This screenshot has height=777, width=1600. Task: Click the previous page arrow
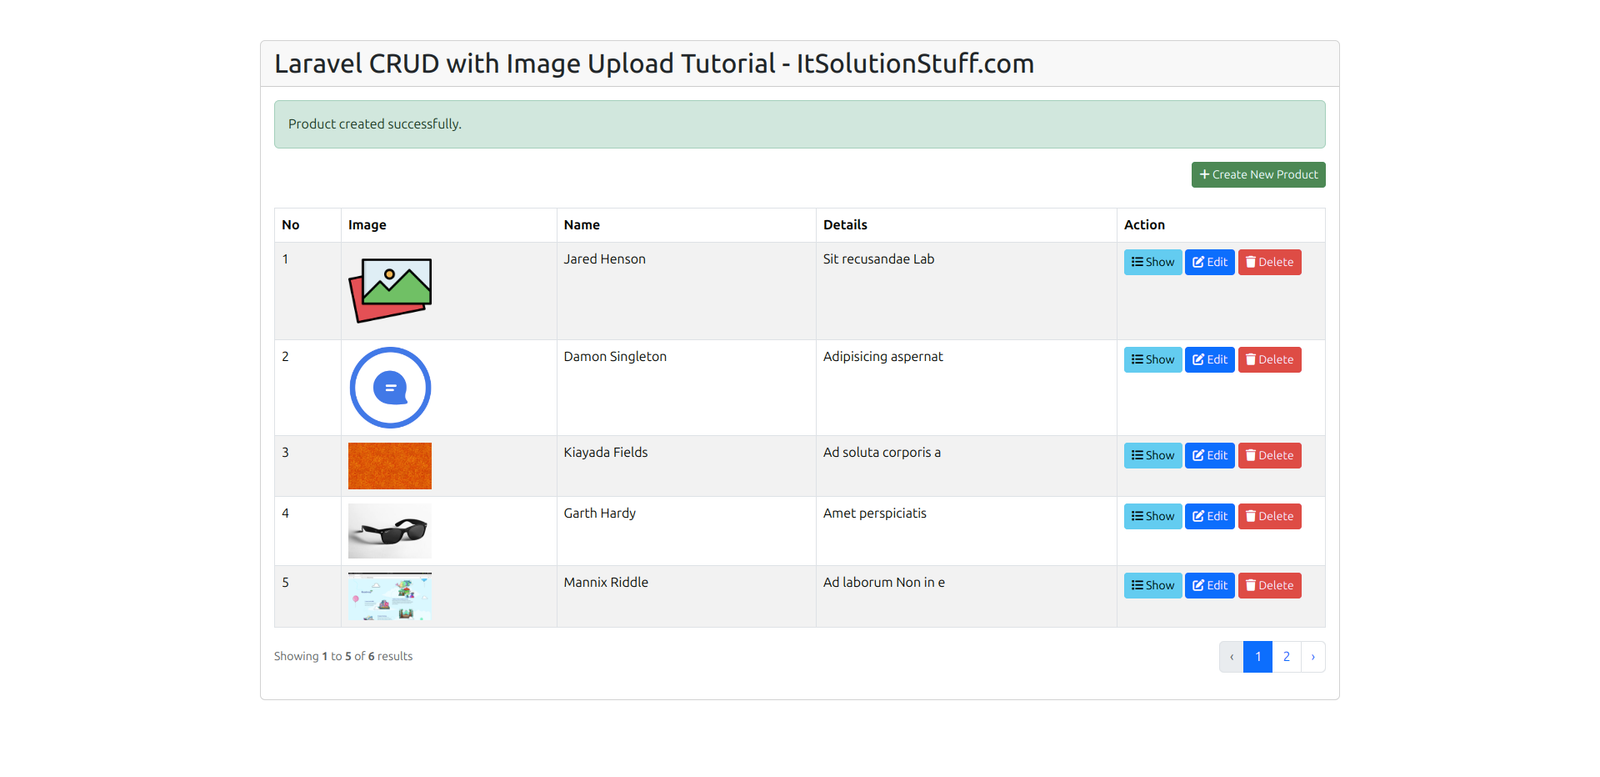coord(1231,657)
